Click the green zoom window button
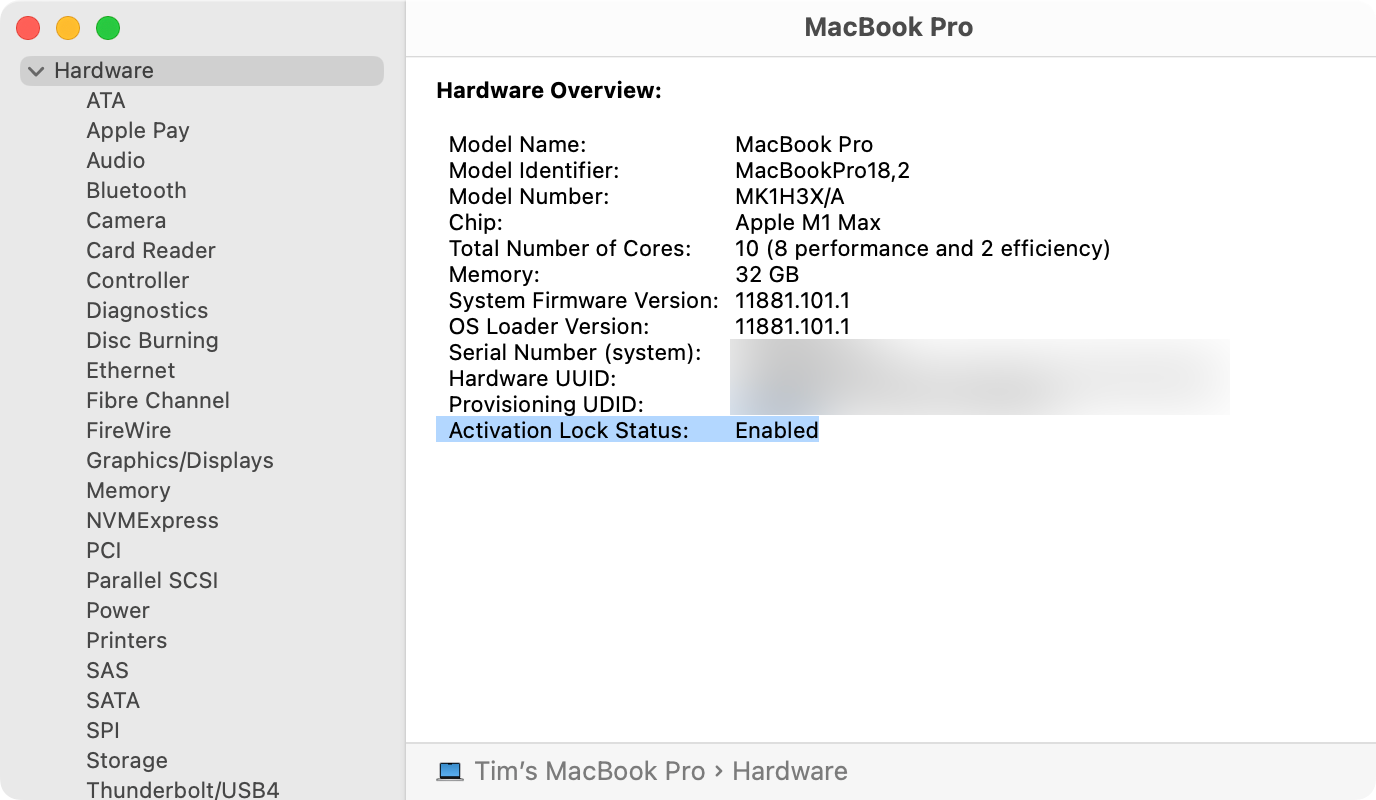The width and height of the screenshot is (1376, 800). pyautogui.click(x=108, y=28)
